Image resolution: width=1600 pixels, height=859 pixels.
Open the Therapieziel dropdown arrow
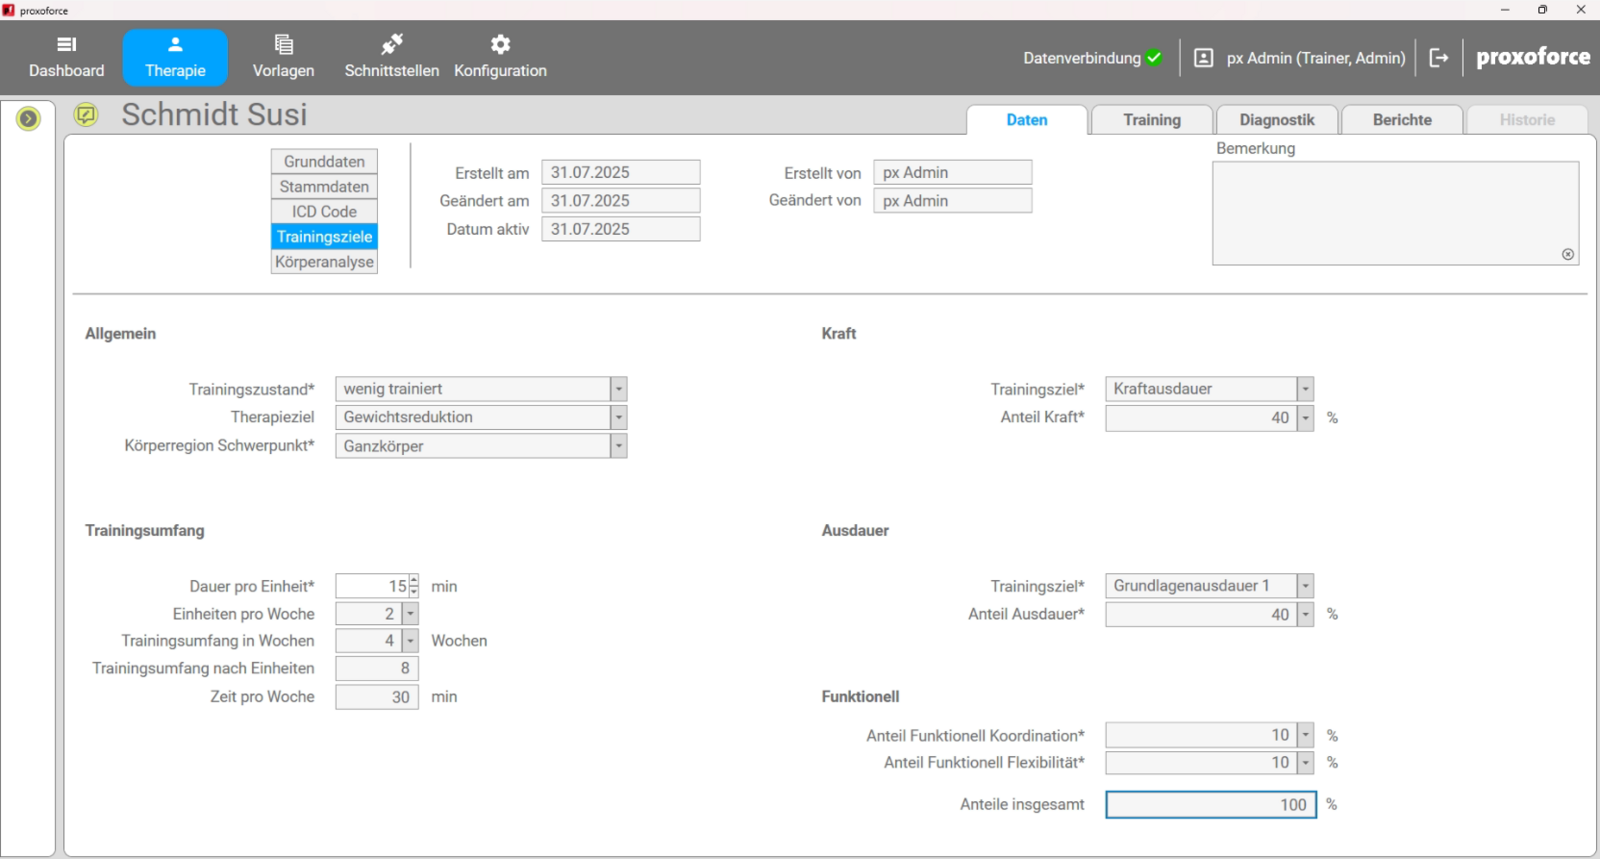pos(619,417)
